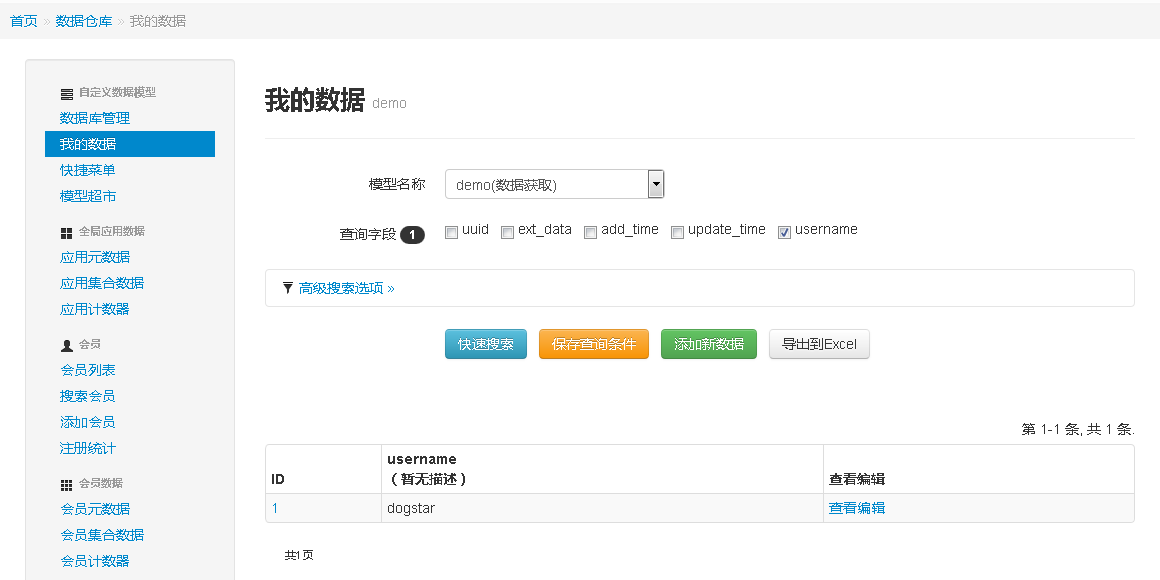Image resolution: width=1160 pixels, height=580 pixels.
Task: Expand 高级搜索选项 advanced search options
Action: (x=346, y=288)
